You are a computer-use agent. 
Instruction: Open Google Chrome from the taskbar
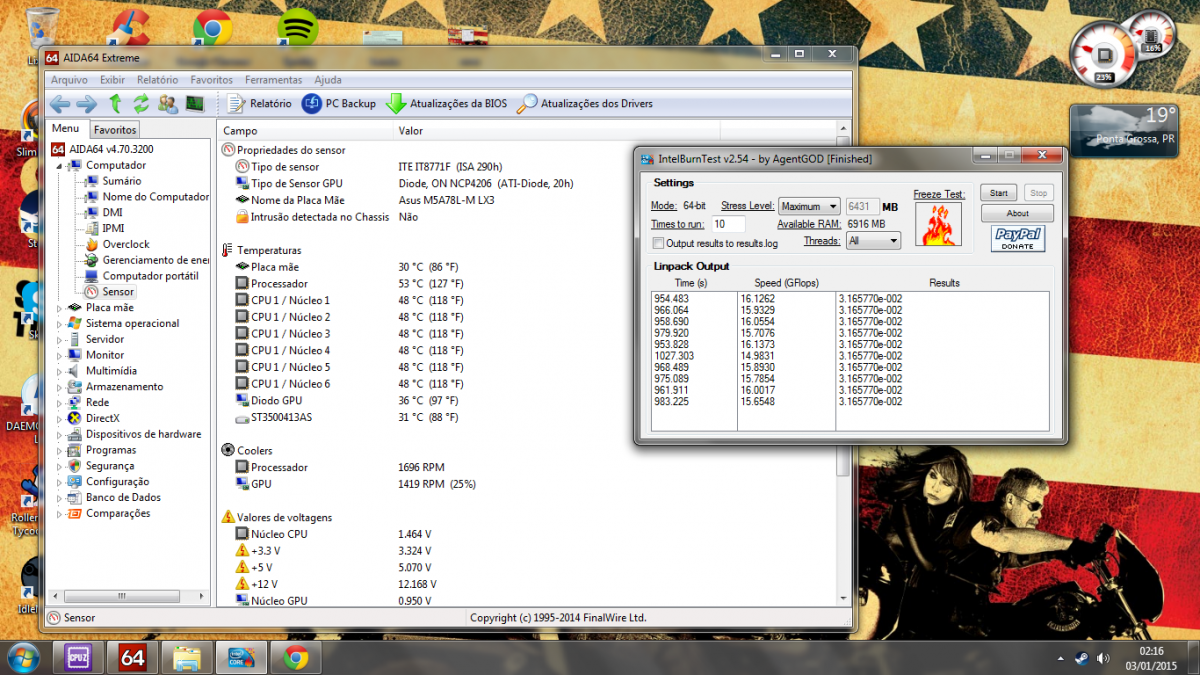[x=295, y=657]
